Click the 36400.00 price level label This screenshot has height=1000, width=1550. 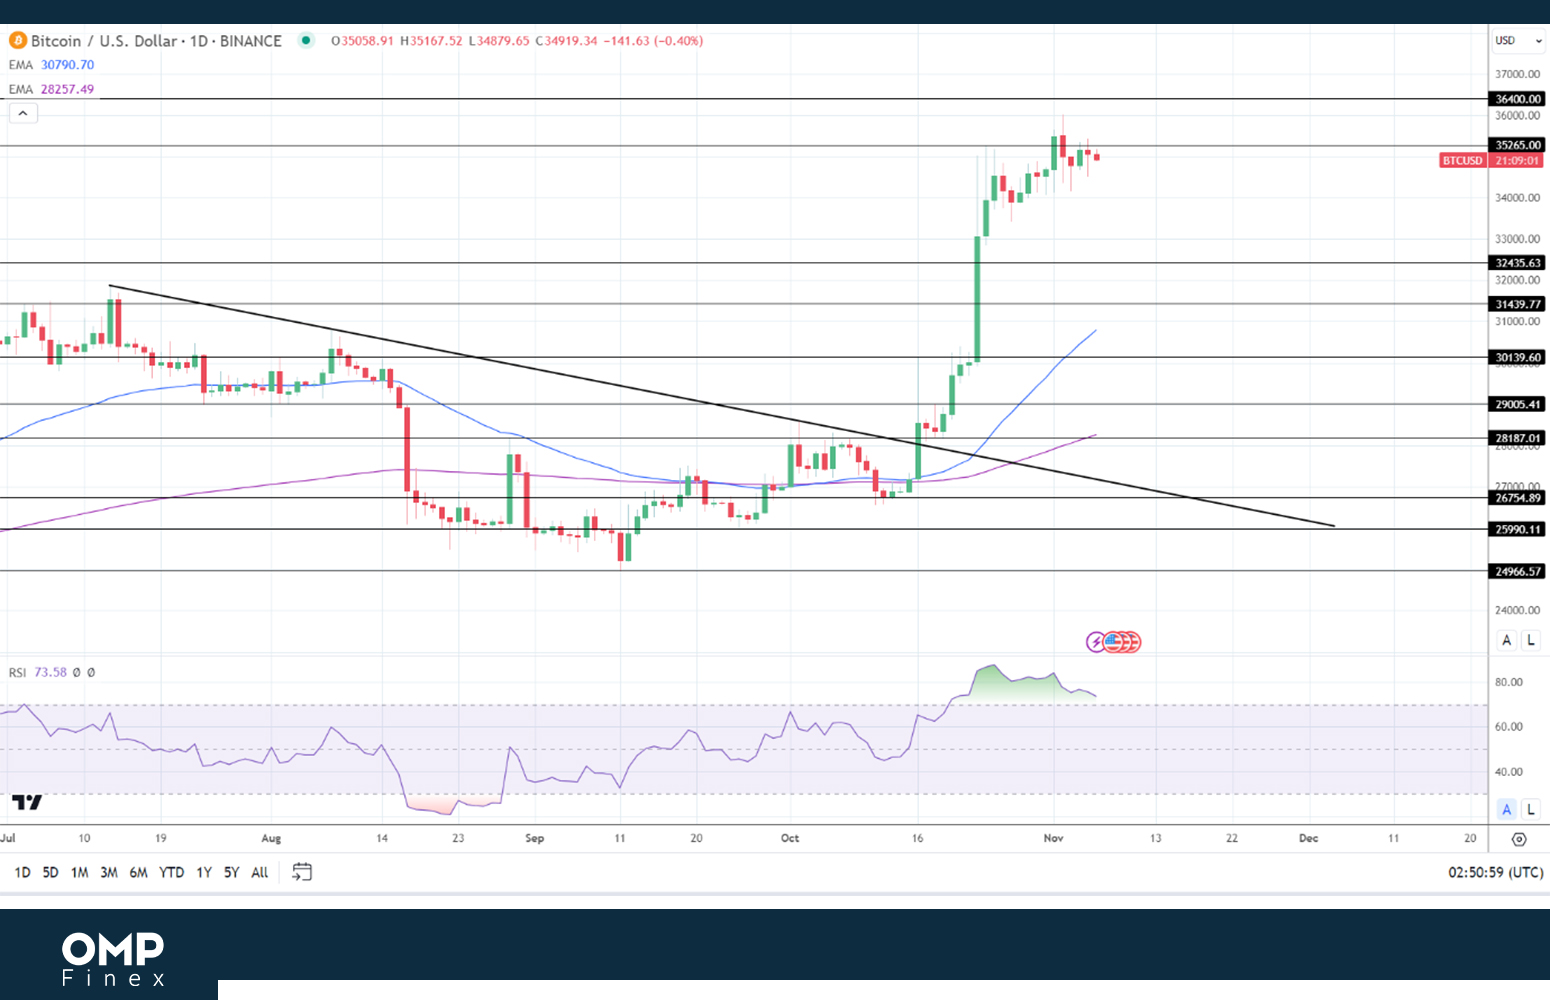click(x=1518, y=99)
